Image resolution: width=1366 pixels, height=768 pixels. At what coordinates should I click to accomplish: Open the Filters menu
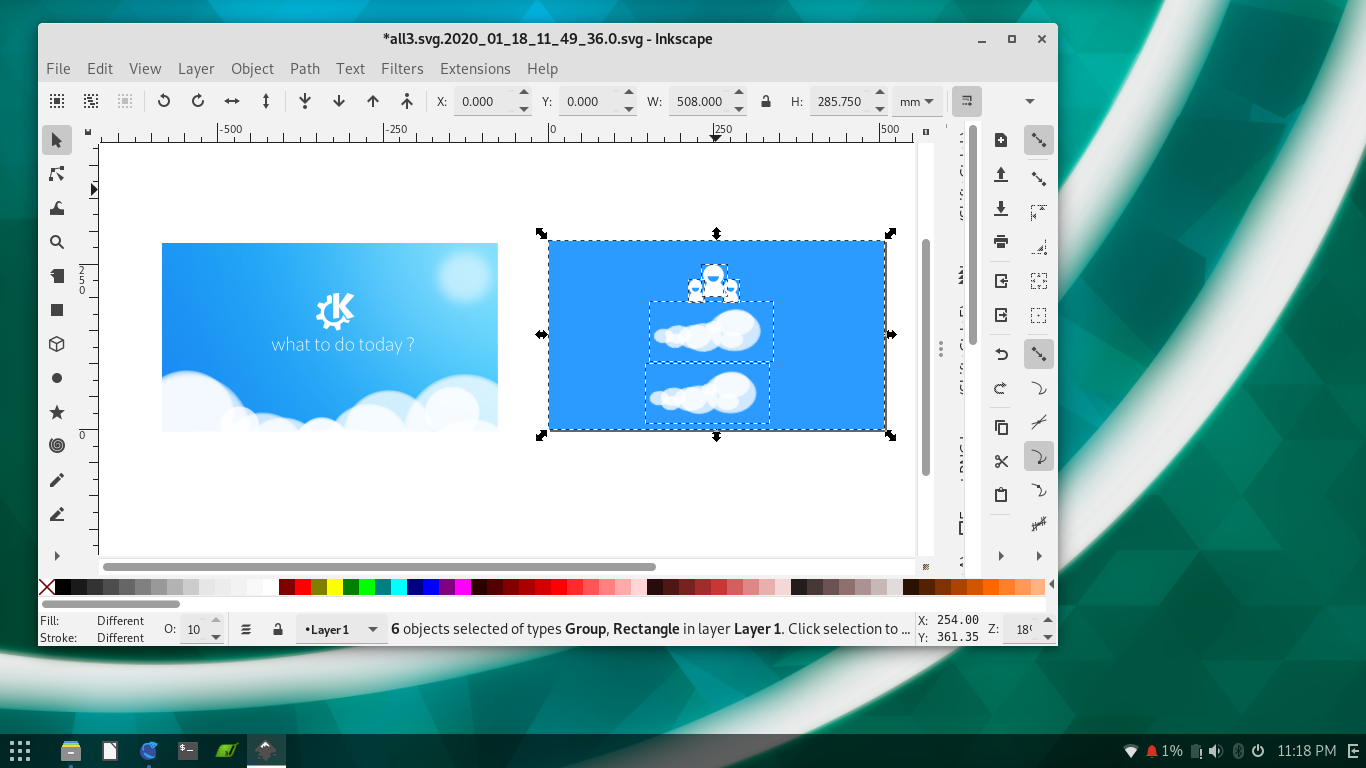click(402, 69)
